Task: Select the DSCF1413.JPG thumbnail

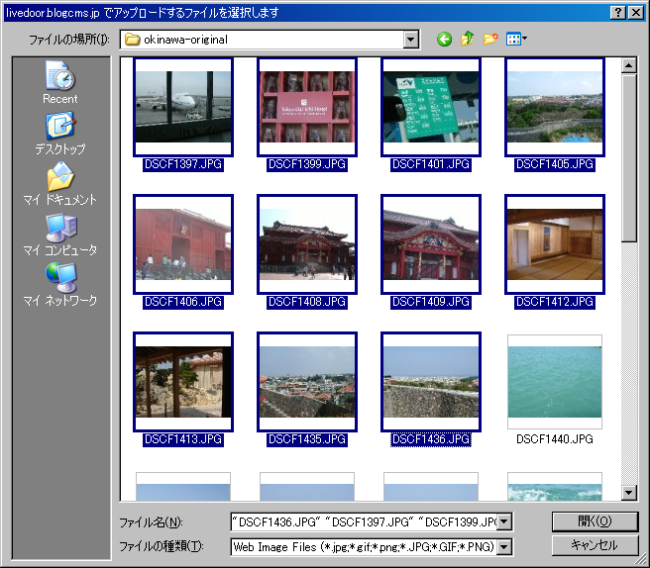Action: (x=183, y=382)
